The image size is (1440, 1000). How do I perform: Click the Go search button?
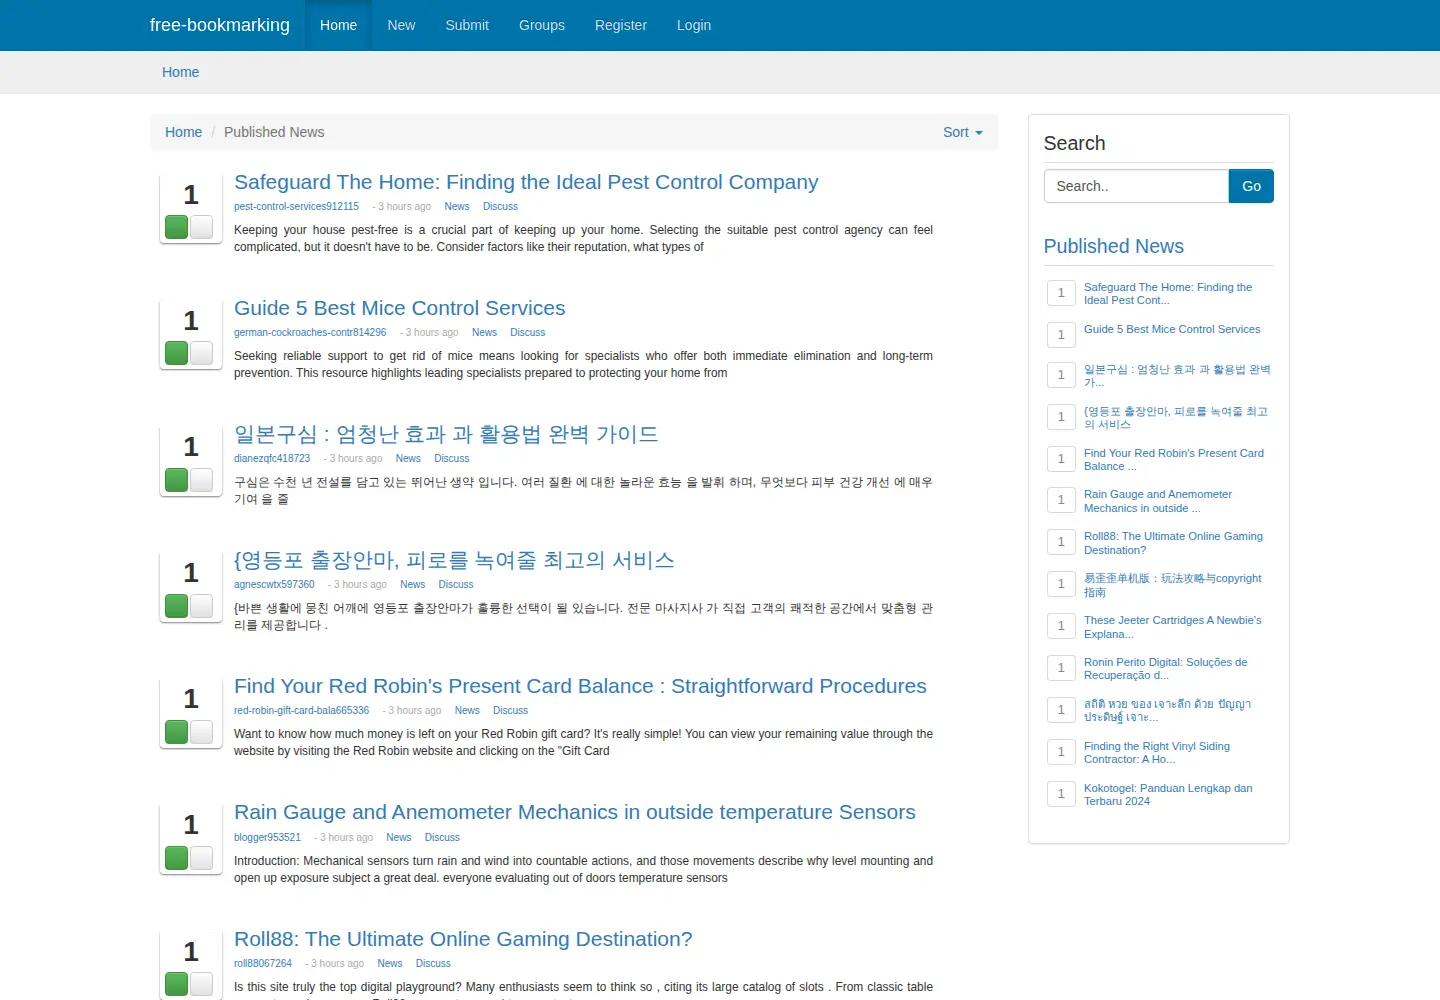coord(1251,186)
